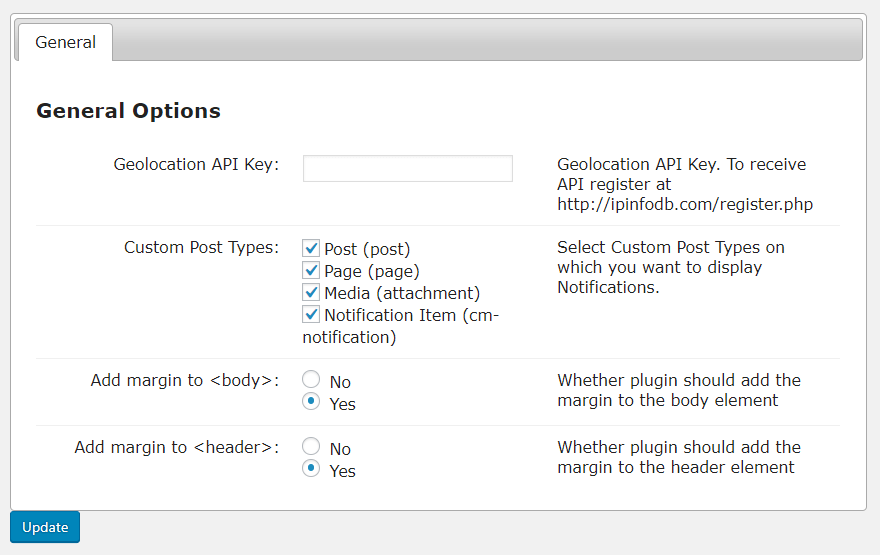Image resolution: width=880 pixels, height=555 pixels.
Task: Click the "Add margin to <header>:" label
Action: [176, 447]
